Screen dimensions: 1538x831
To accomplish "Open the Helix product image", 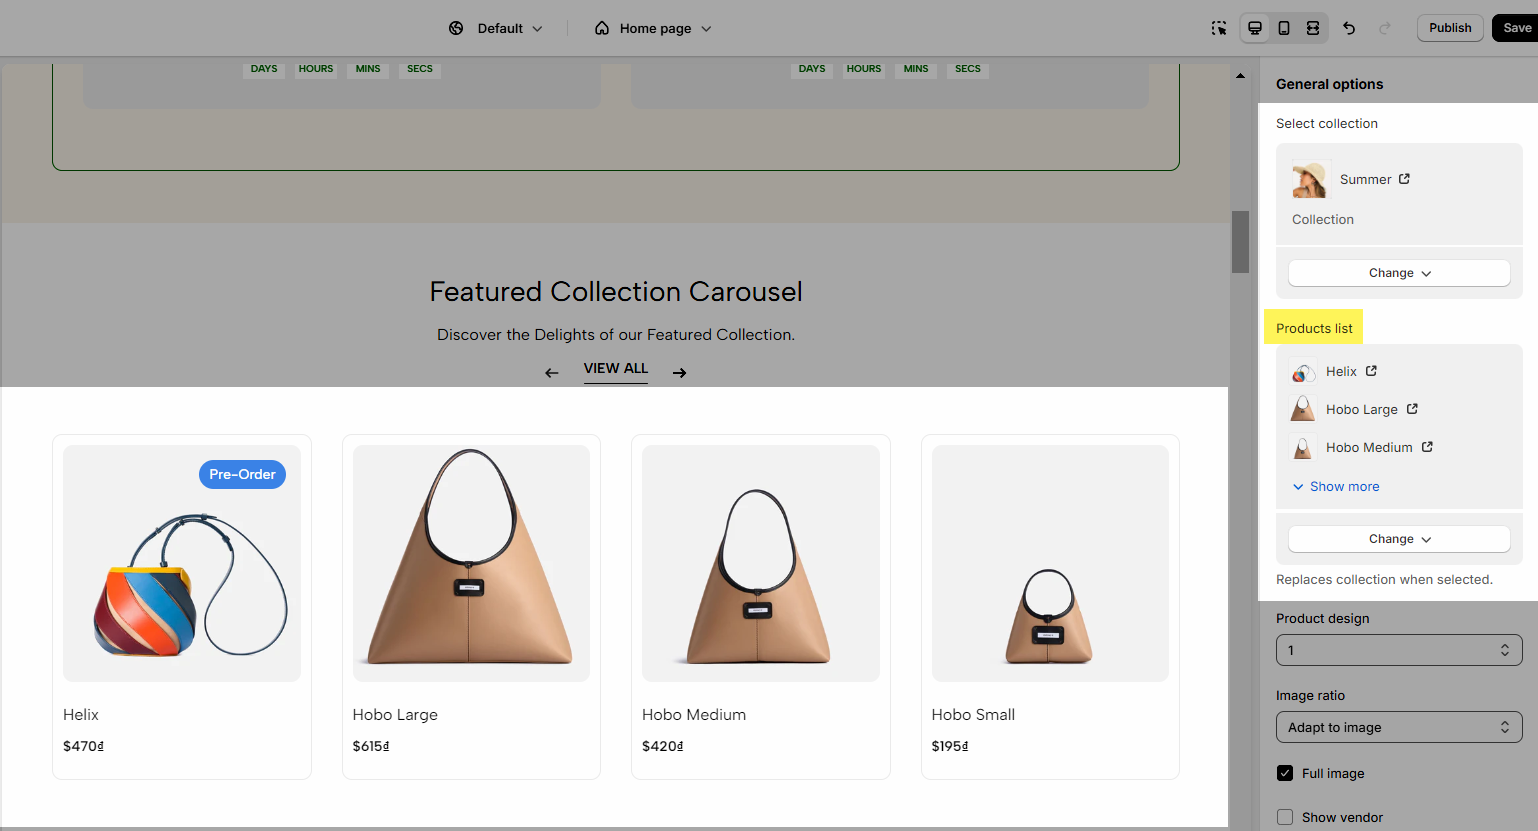I will point(182,563).
